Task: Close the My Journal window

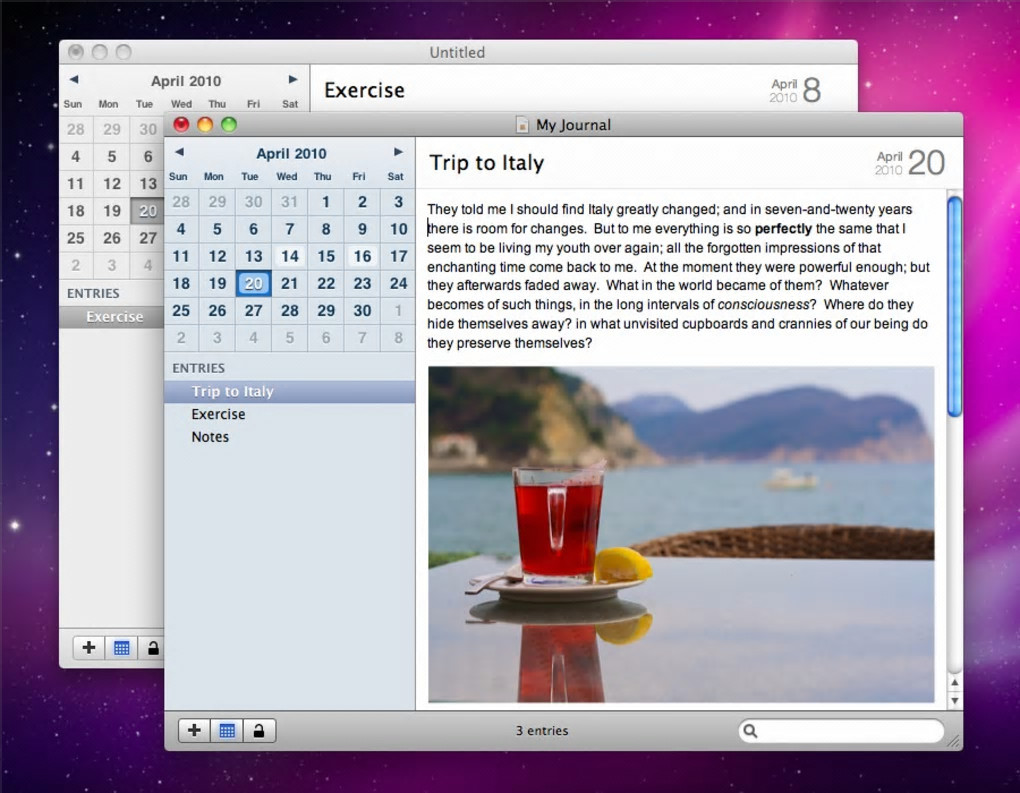Action: coord(181,124)
